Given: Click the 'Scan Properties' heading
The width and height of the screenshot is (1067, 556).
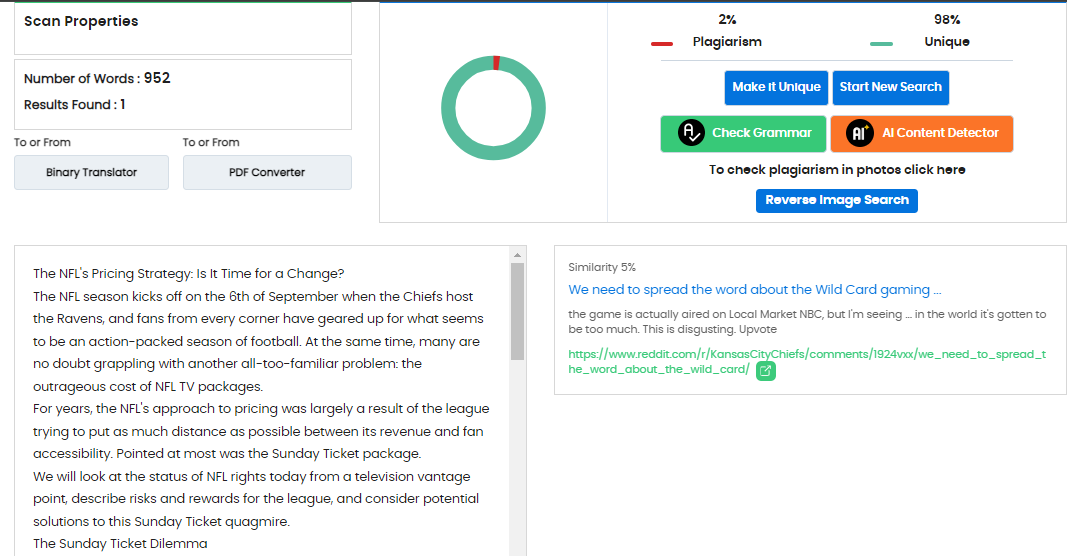Looking at the screenshot, I should tap(81, 21).
